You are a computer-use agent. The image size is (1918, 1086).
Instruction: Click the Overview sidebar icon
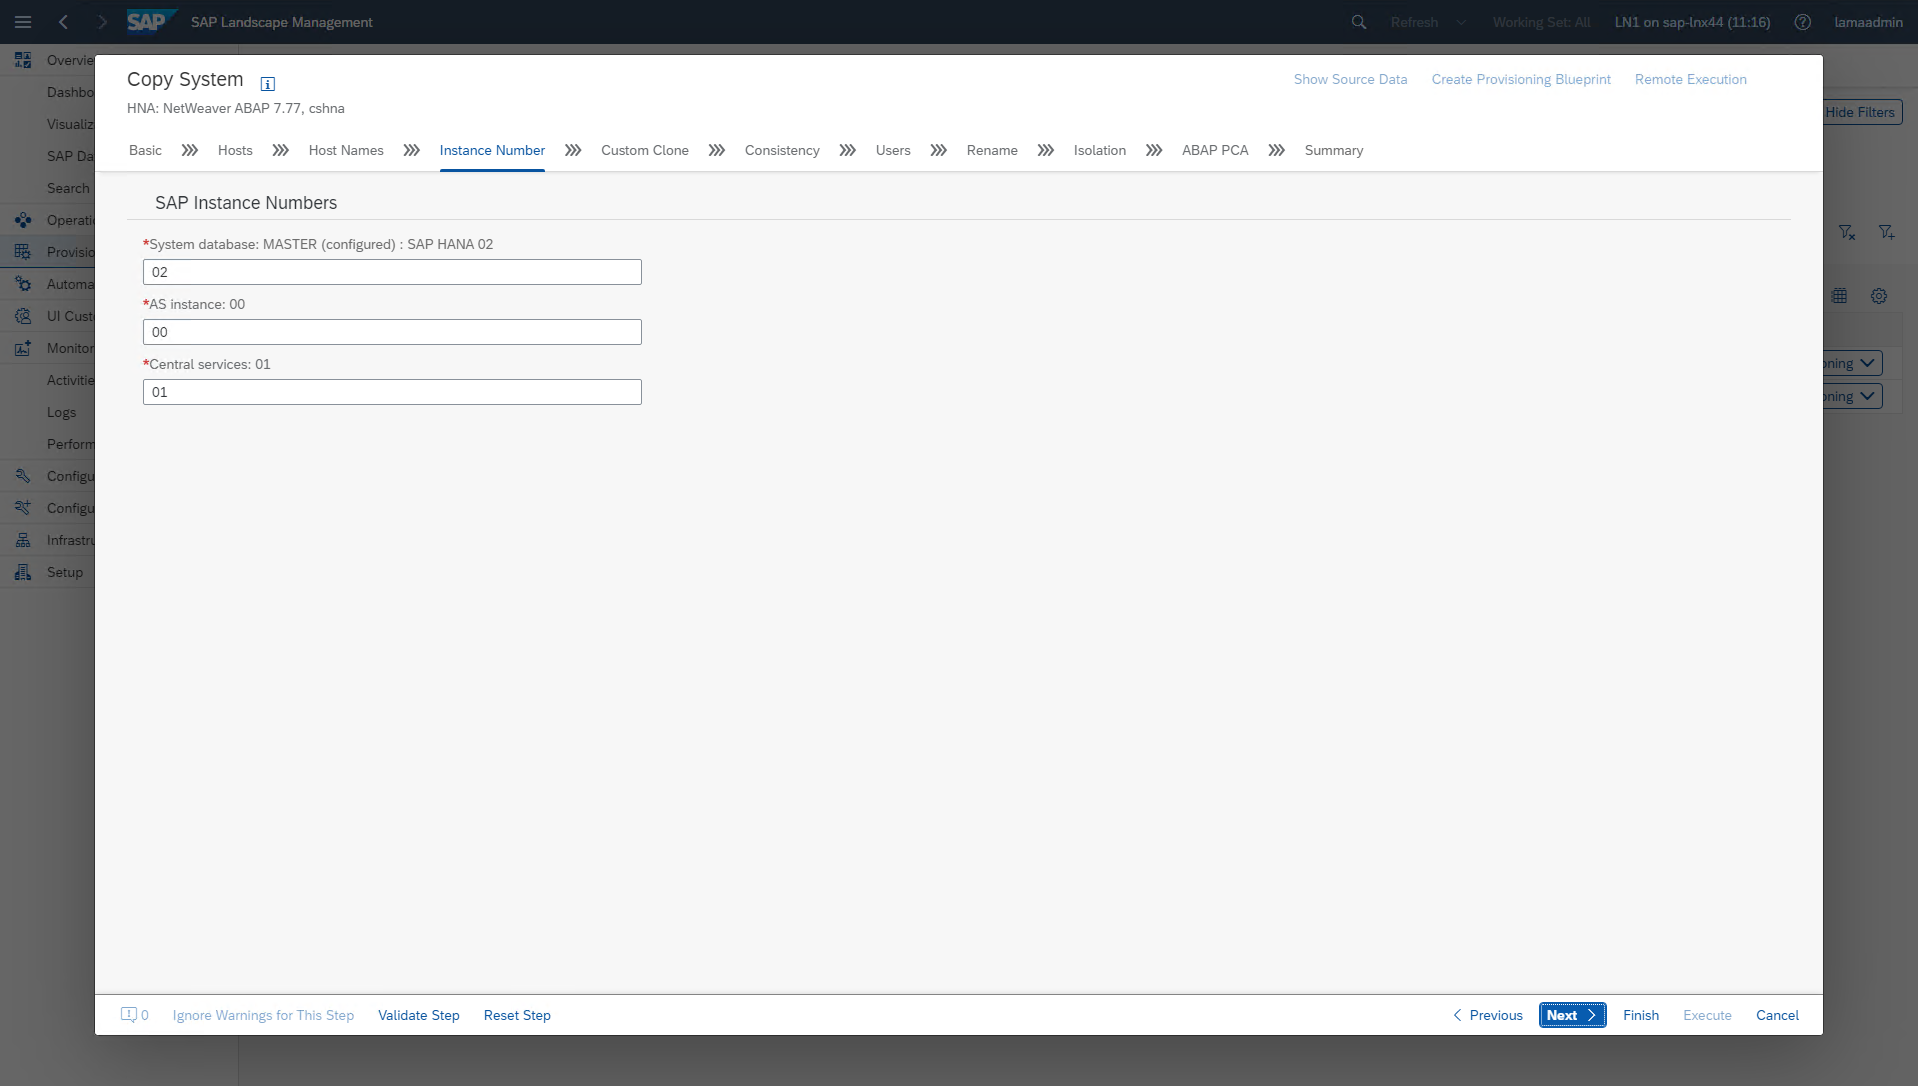click(x=23, y=60)
